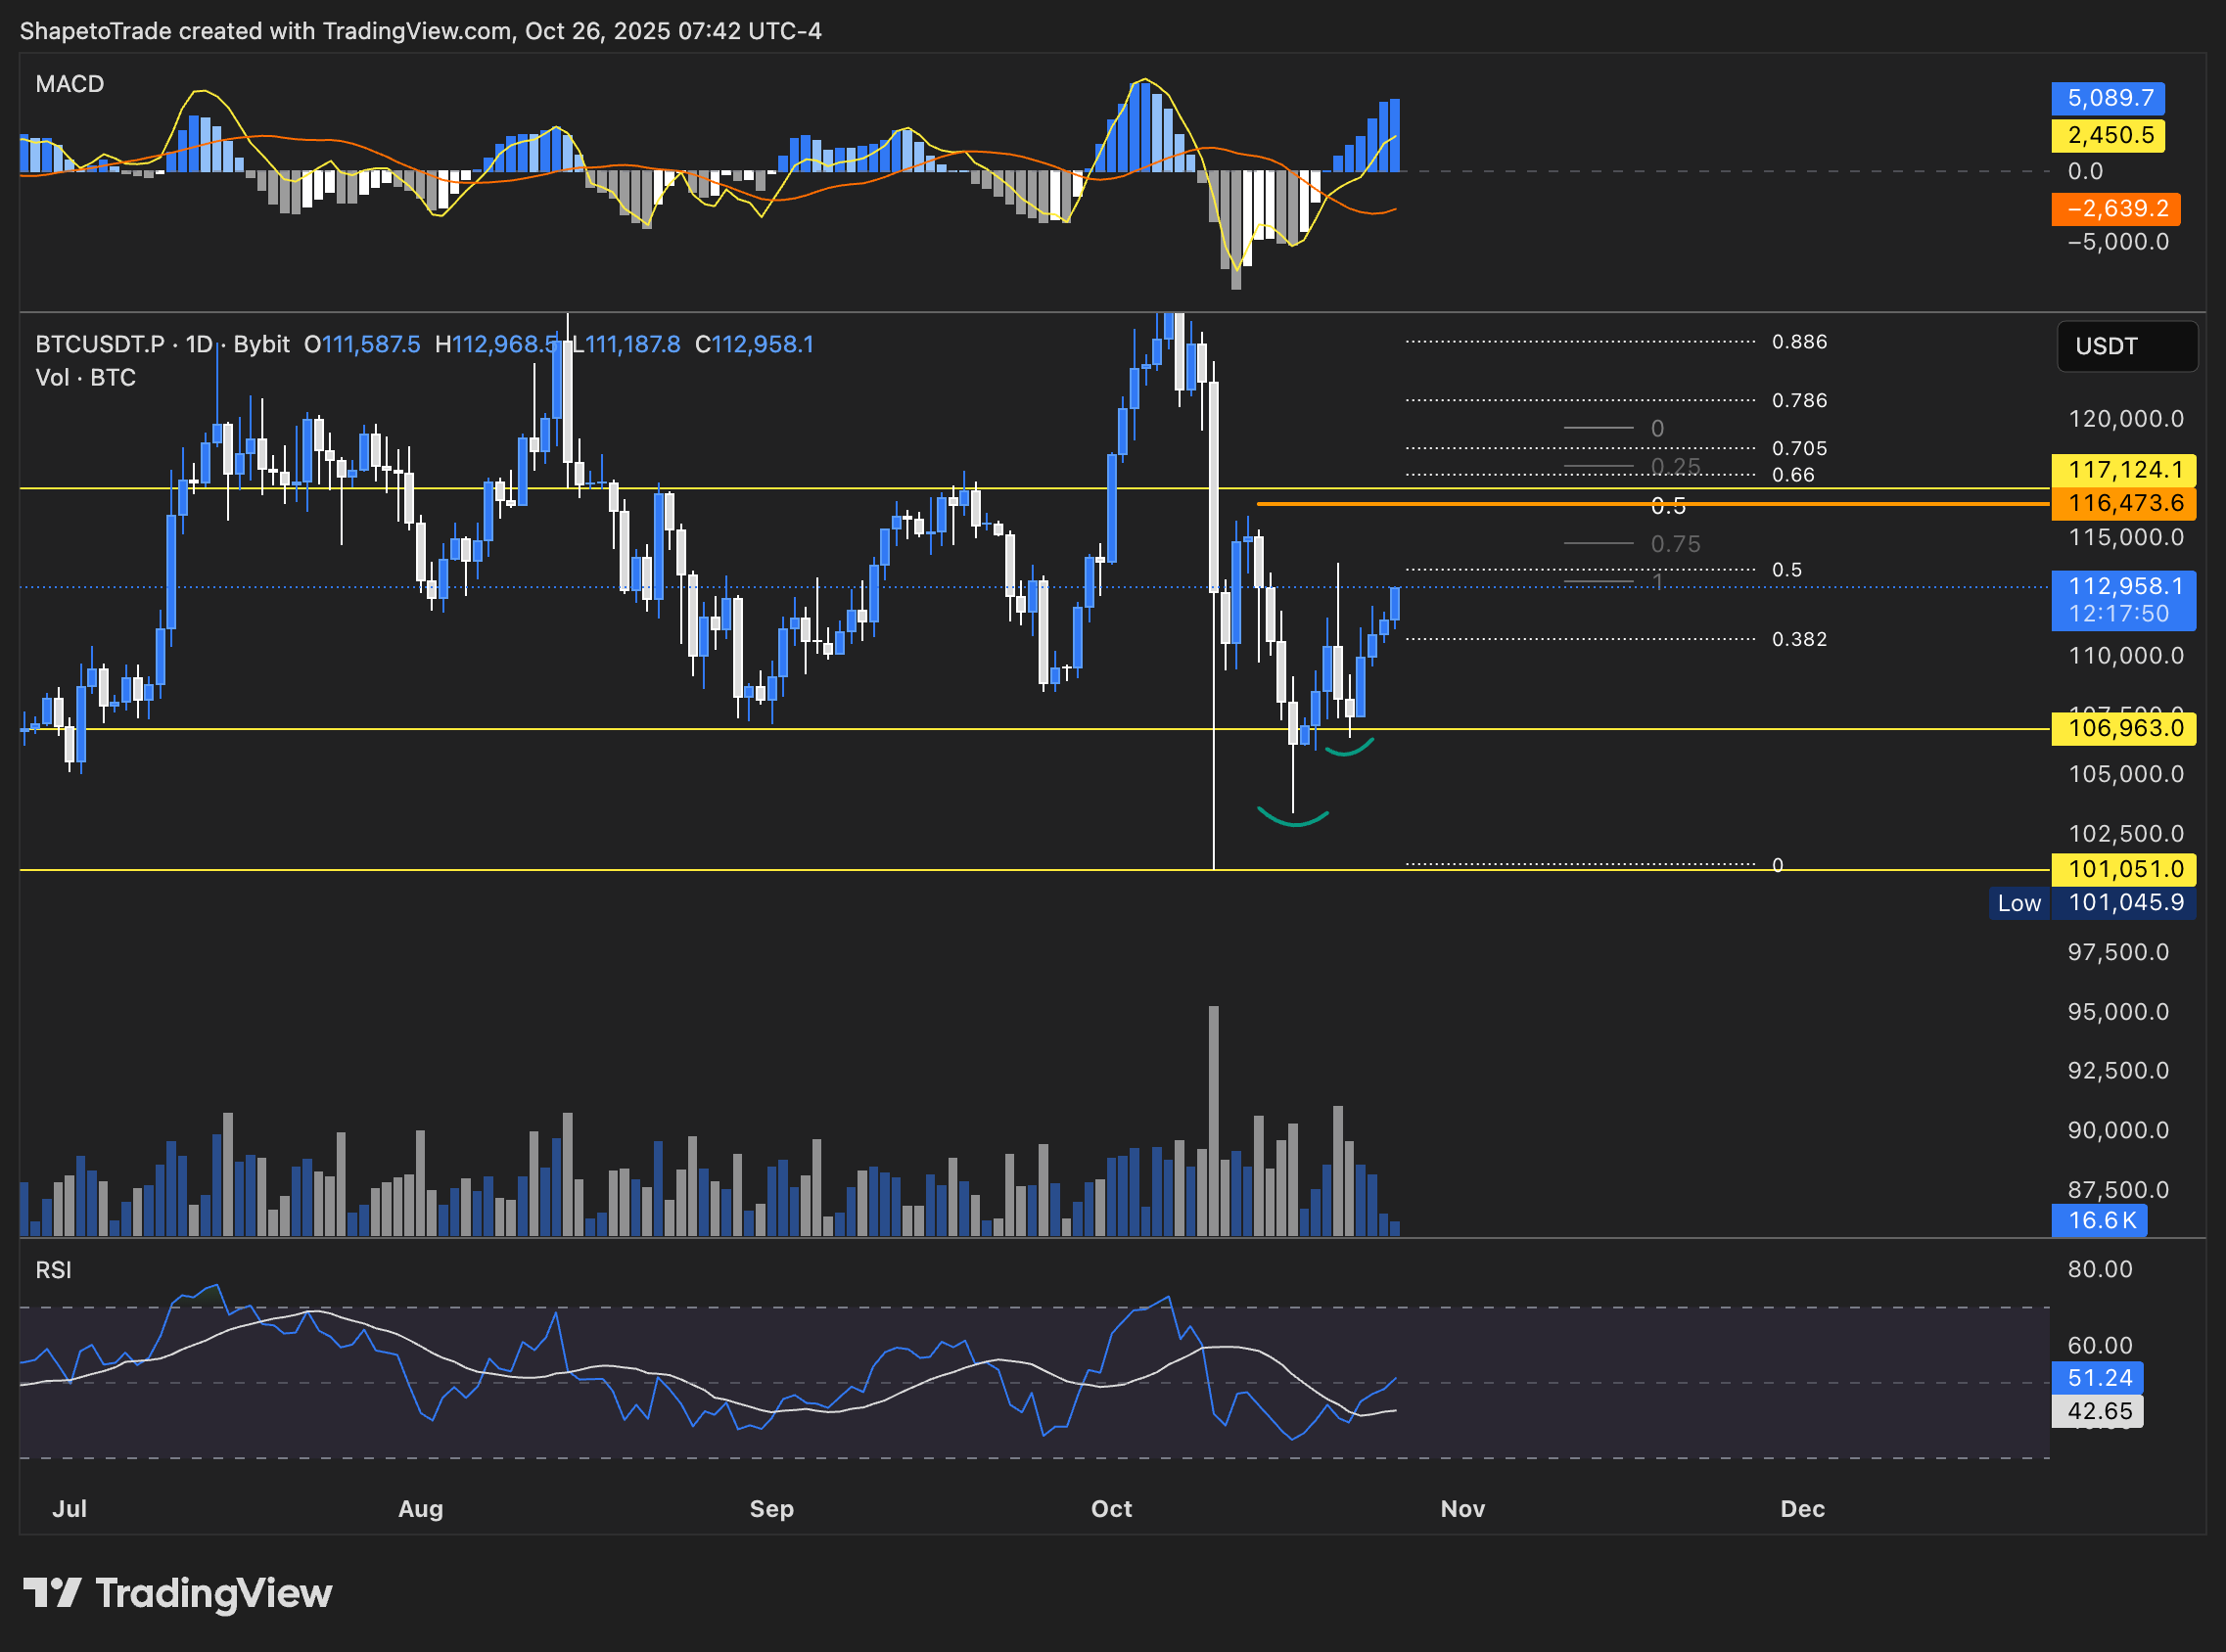
Task: Select the 0.886 Fibonacci level label
Action: coord(1799,342)
